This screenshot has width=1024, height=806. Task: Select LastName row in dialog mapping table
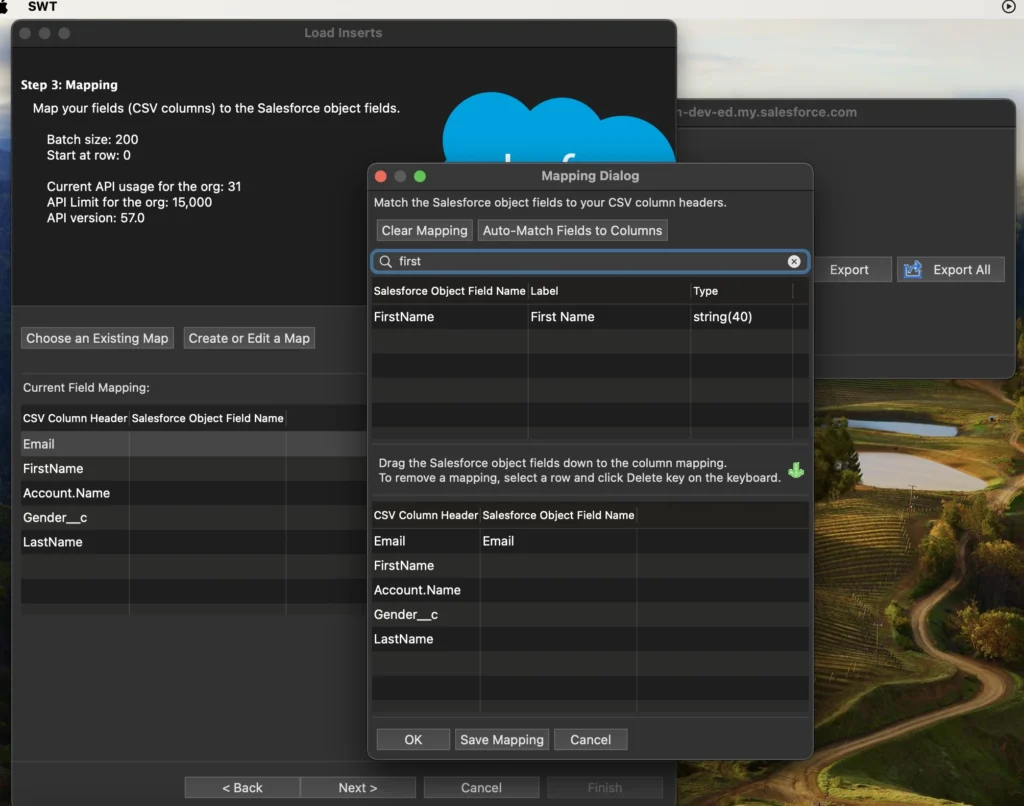[590, 639]
